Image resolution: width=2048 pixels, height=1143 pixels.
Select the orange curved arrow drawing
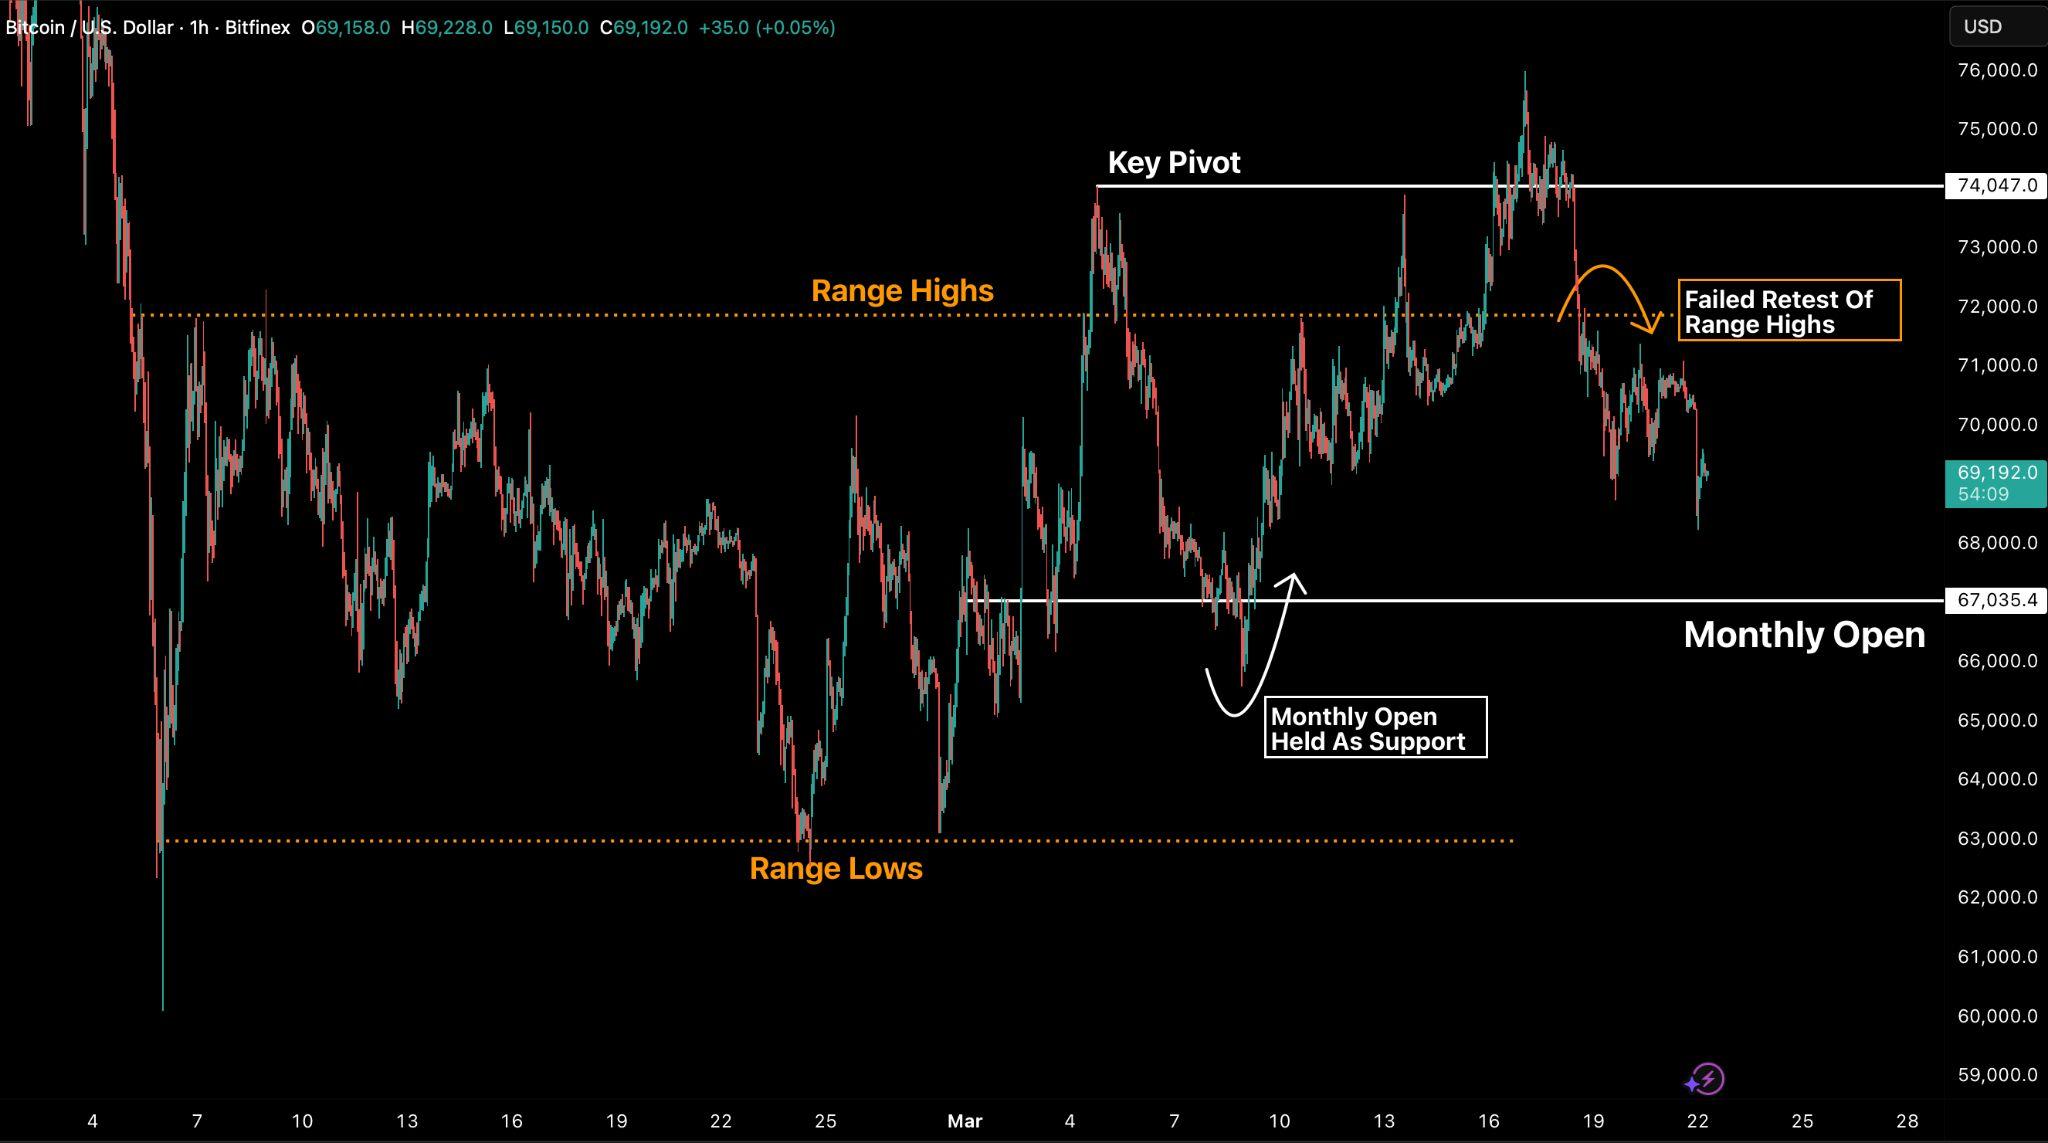coord(1603,268)
